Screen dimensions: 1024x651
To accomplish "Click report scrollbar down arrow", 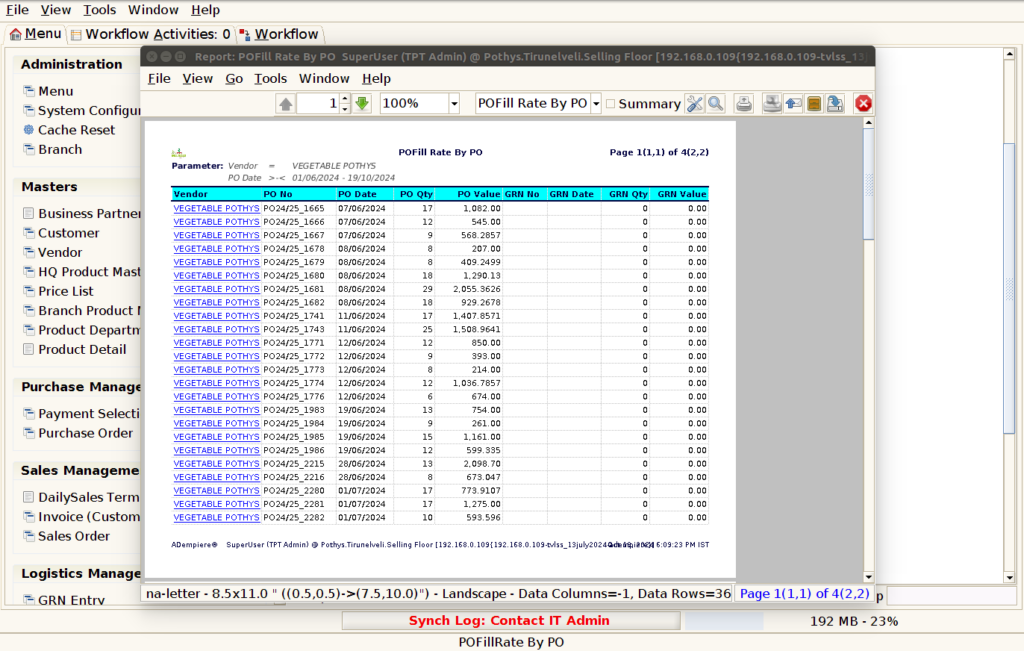I will click(x=869, y=577).
